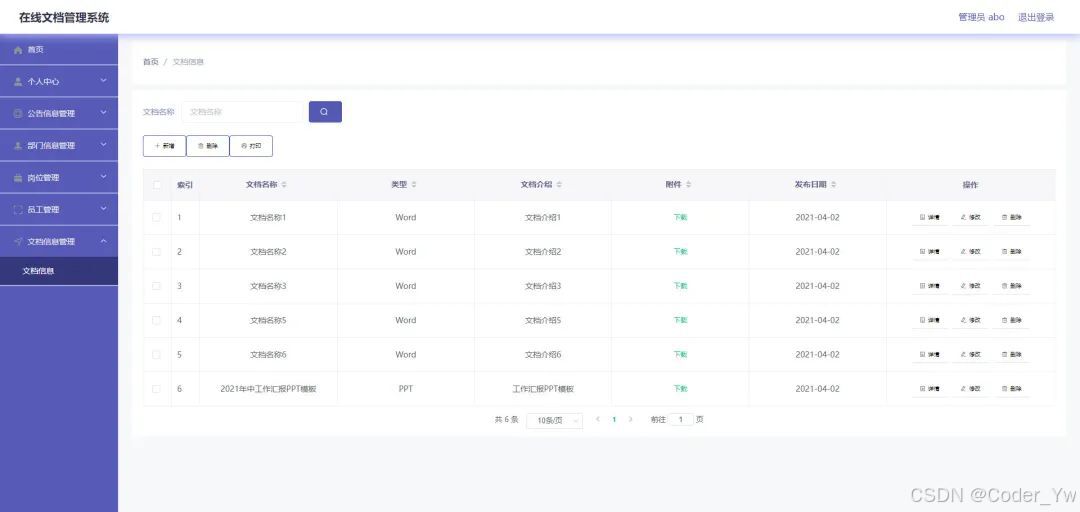Click 删除 for 文档名称2 row

[1012, 252]
